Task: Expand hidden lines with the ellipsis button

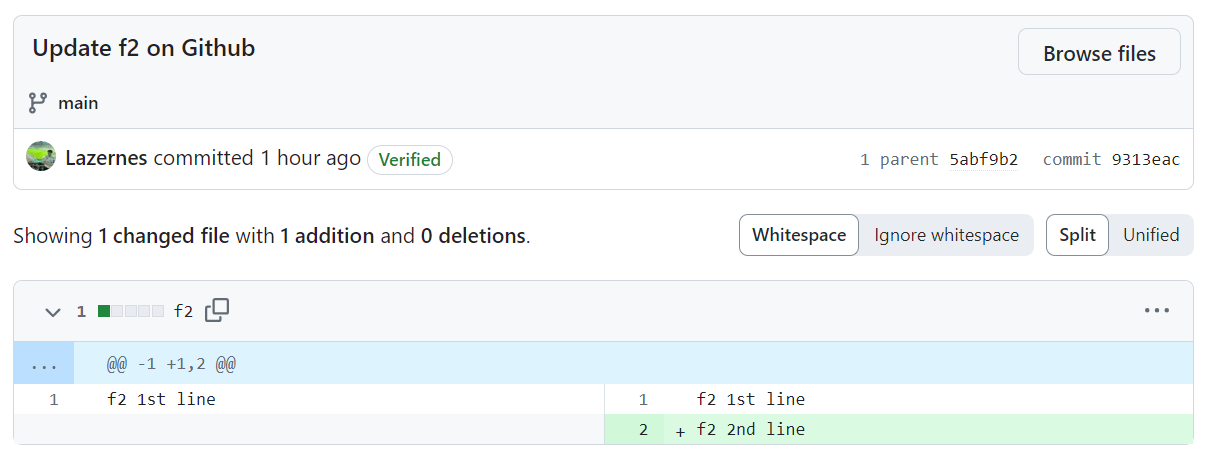Action: coord(44,364)
